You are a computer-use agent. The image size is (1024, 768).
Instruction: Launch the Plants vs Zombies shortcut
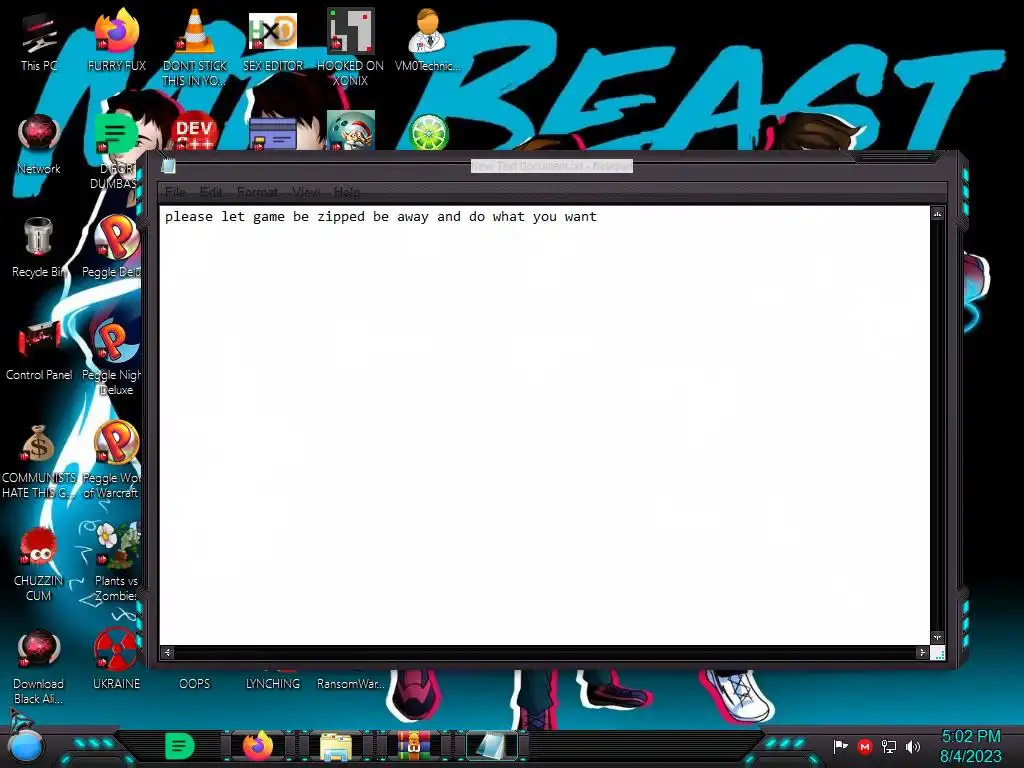tap(116, 562)
